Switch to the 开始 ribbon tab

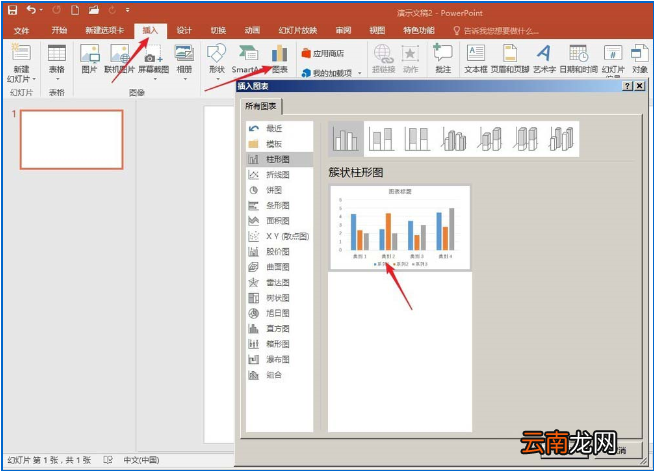(59, 30)
